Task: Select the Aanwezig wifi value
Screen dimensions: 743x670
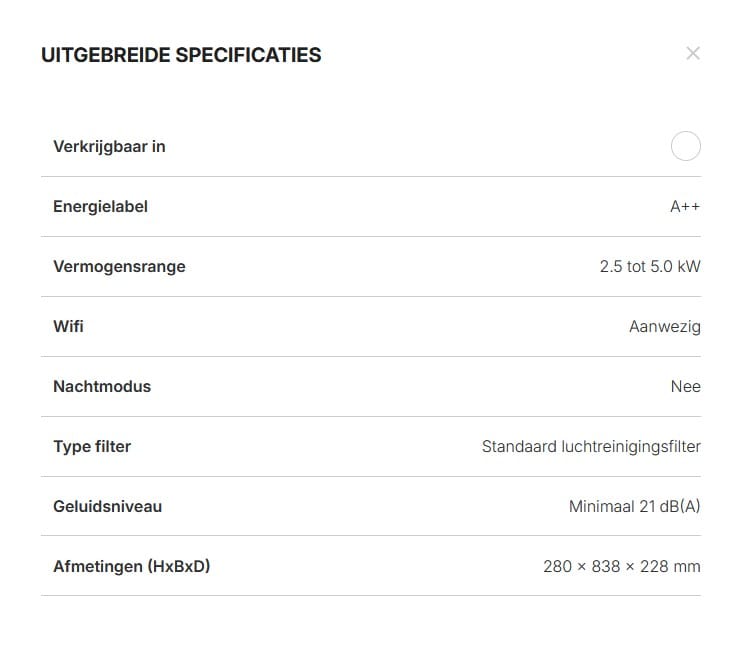Action: point(664,326)
